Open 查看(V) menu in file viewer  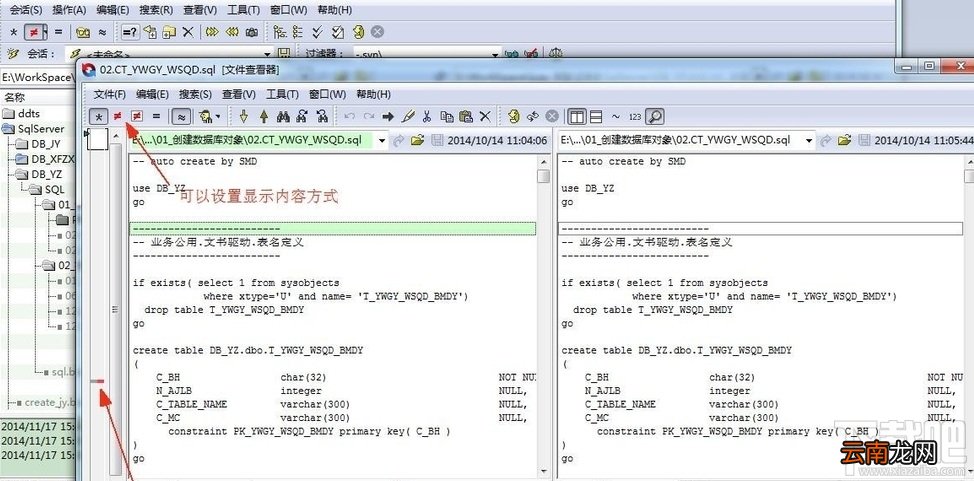239,94
